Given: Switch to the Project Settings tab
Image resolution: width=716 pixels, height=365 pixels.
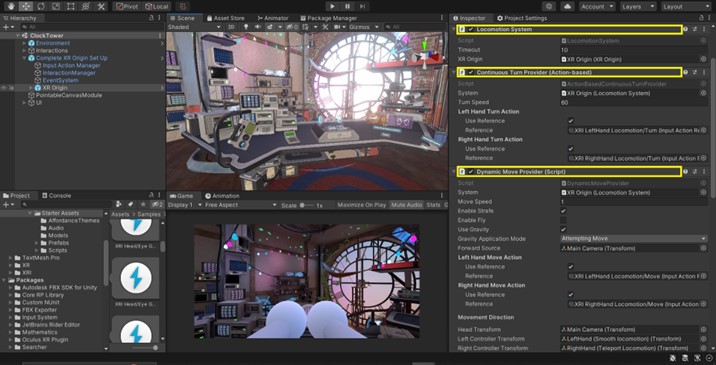Looking at the screenshot, I should click(x=521, y=18).
